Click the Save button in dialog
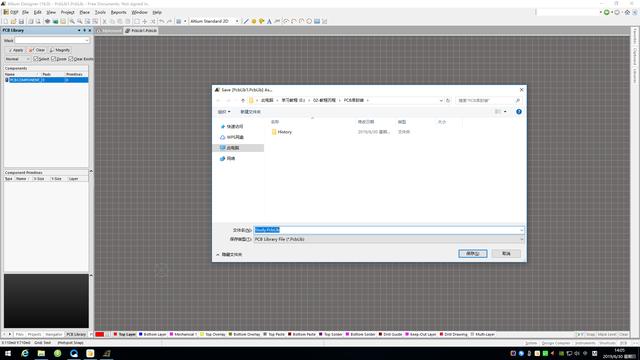The height and width of the screenshot is (360, 640). tap(473, 253)
